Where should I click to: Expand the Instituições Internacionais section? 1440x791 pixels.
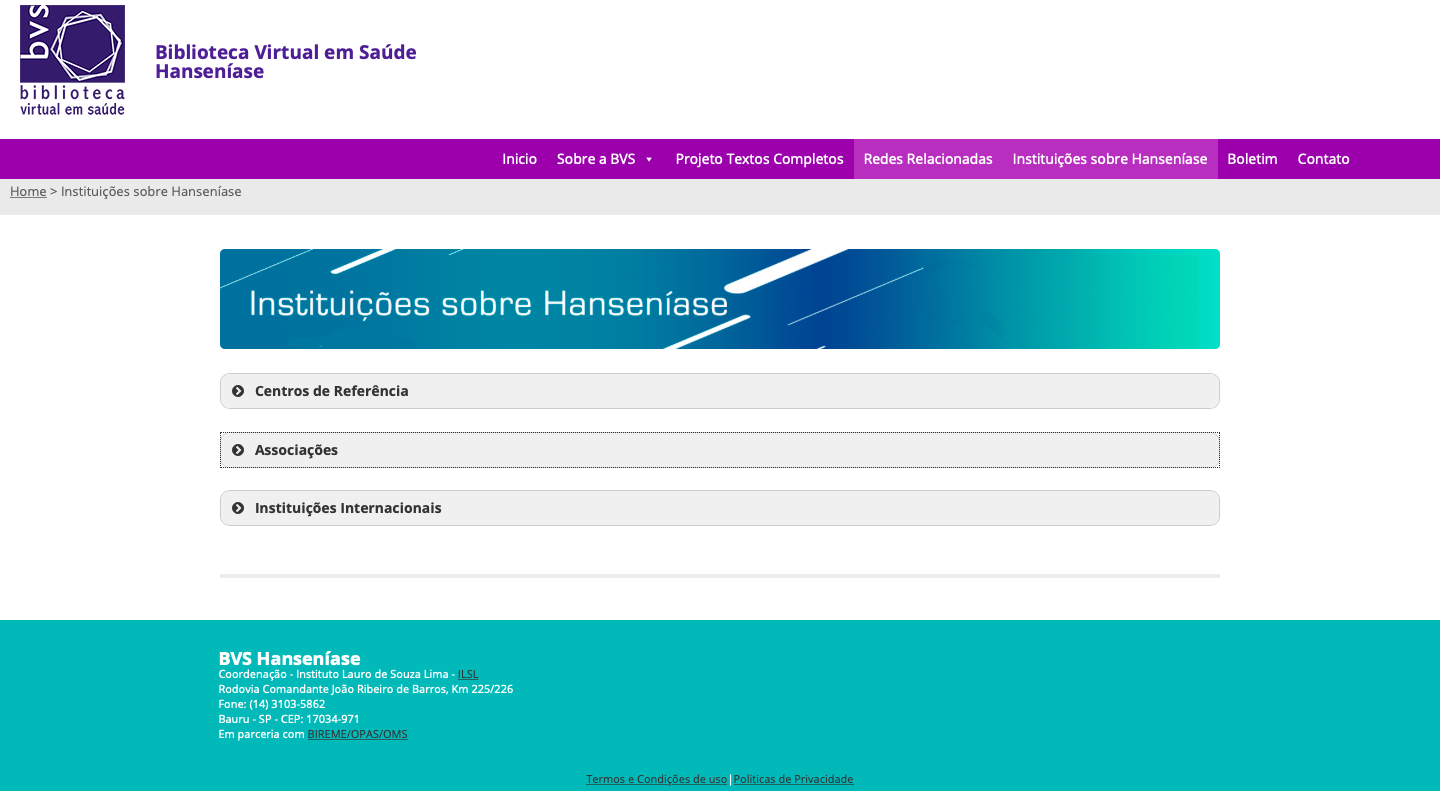click(348, 508)
